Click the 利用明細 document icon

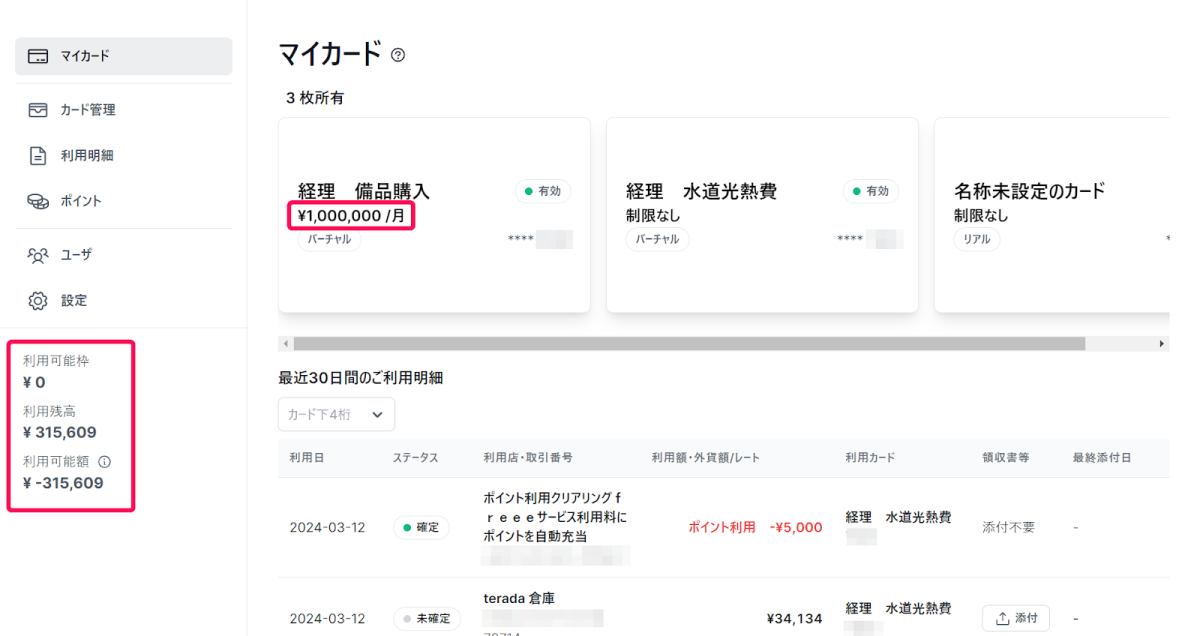point(38,156)
